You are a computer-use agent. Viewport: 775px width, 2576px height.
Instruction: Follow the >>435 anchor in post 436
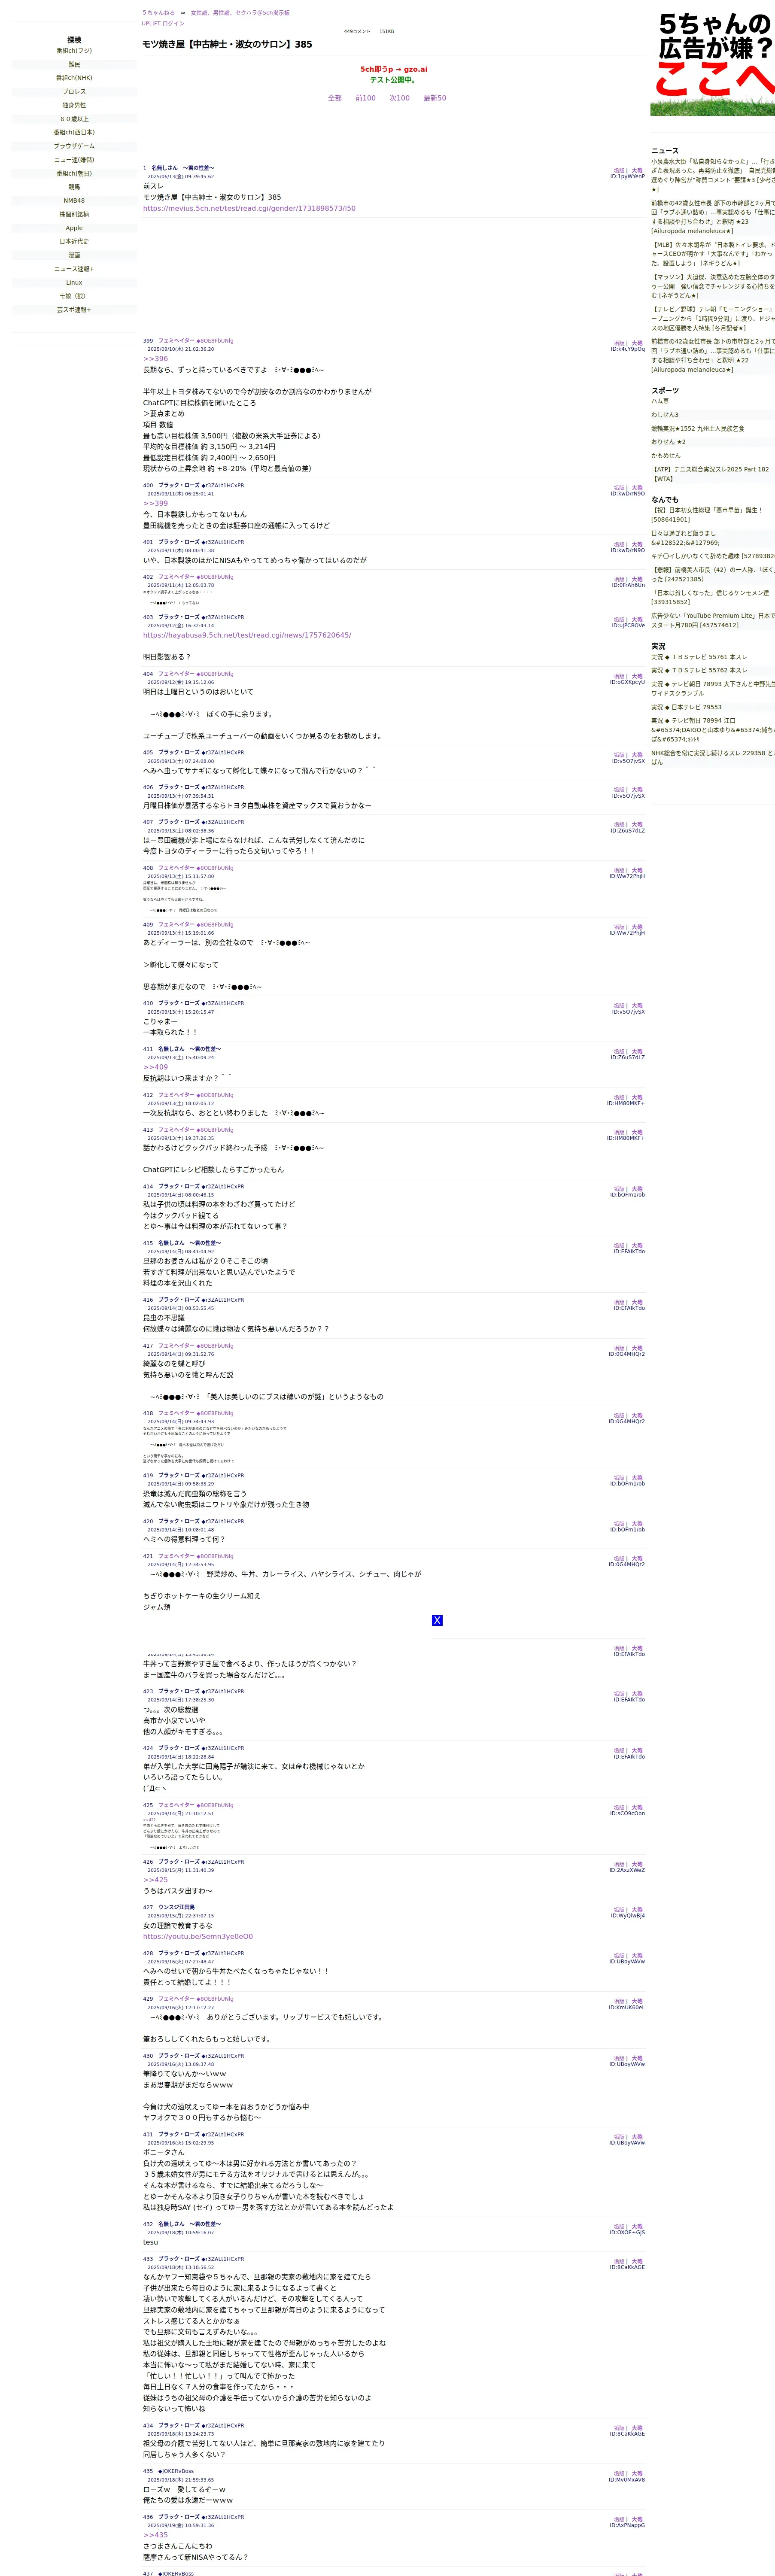point(155,2535)
